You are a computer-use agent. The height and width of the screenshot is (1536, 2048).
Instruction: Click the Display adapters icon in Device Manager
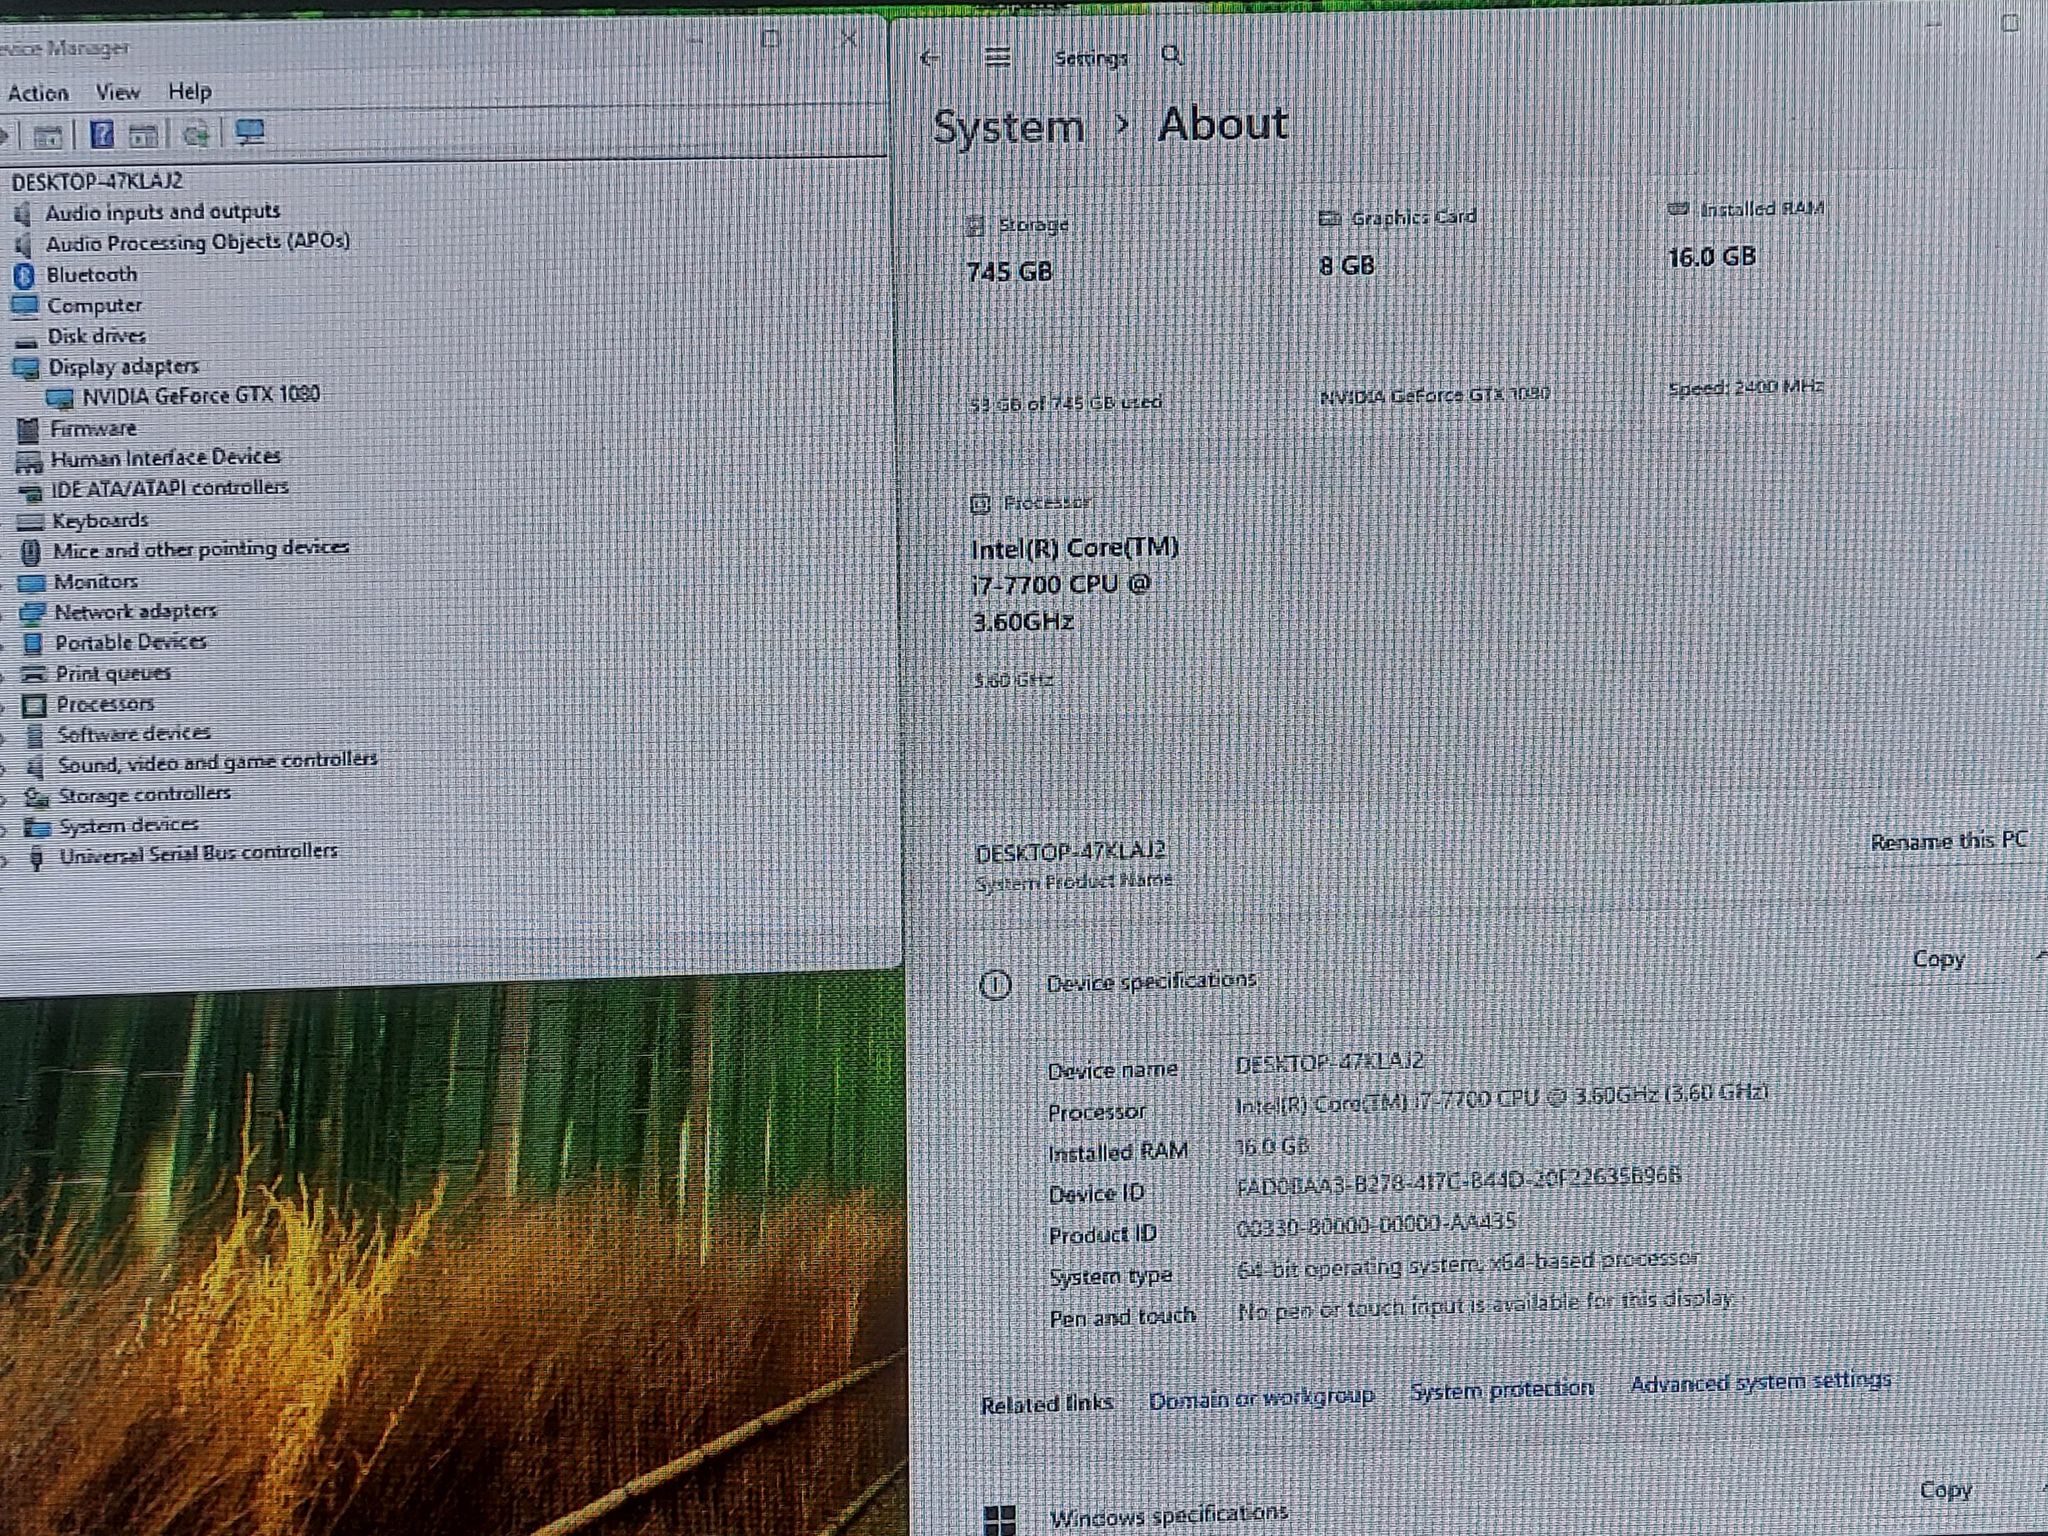coord(26,368)
